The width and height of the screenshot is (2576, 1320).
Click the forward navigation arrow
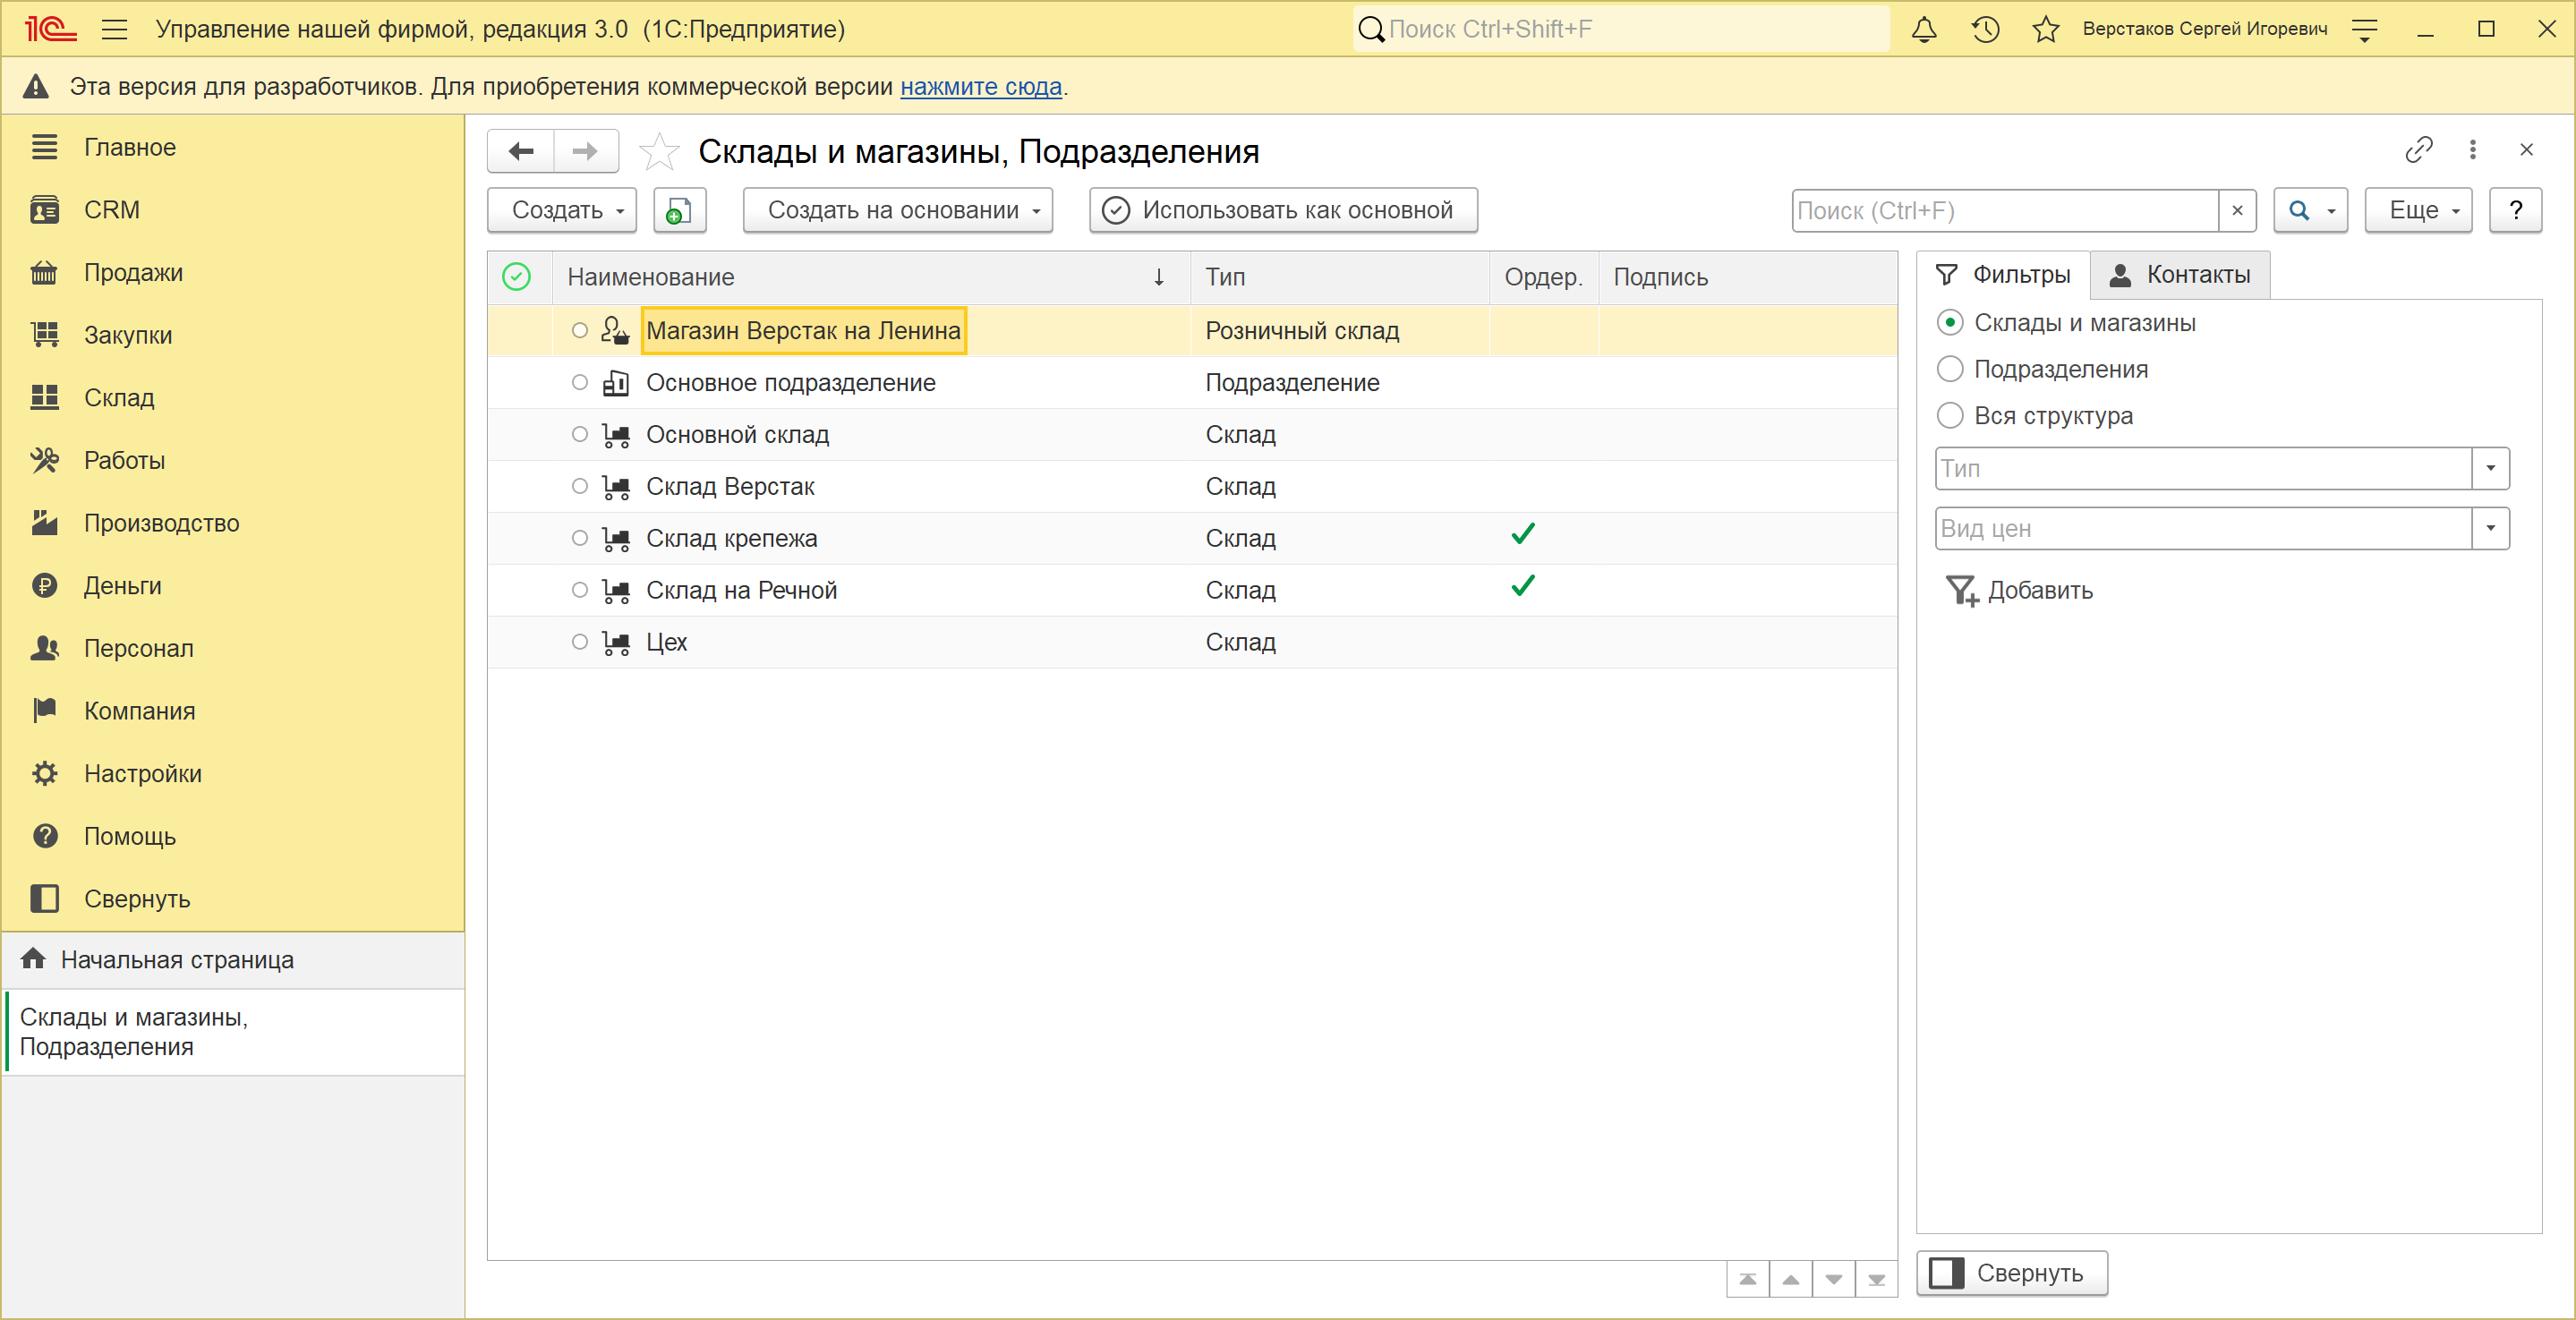point(586,151)
